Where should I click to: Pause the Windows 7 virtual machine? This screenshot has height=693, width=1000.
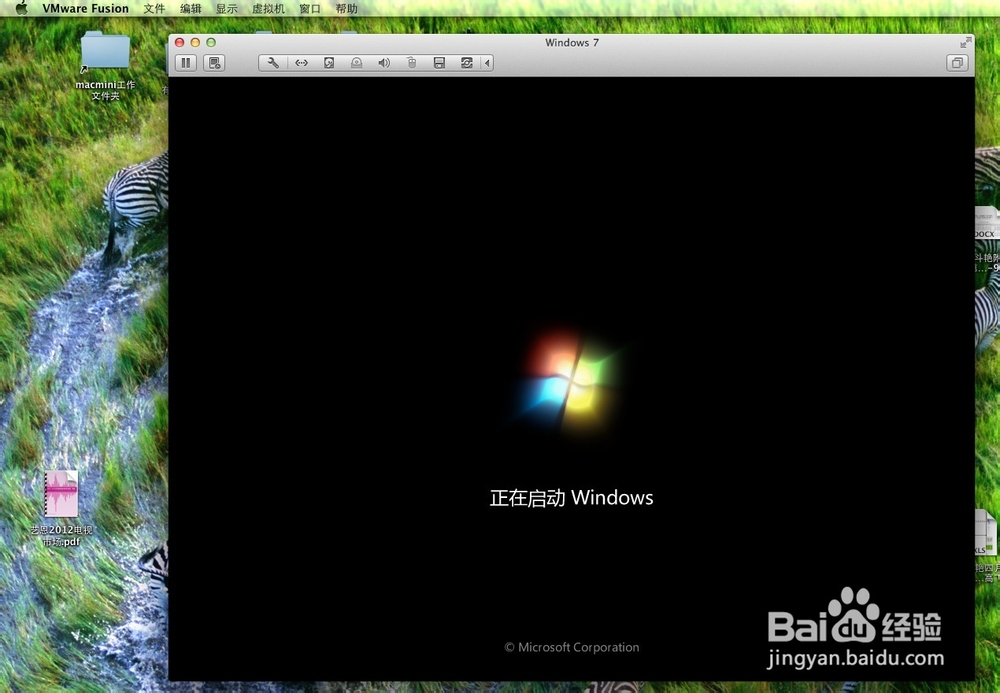[x=186, y=62]
